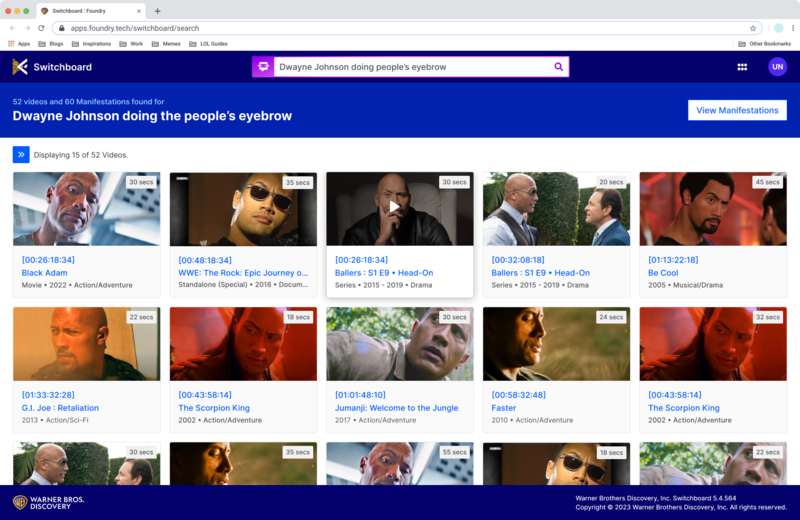The height and width of the screenshot is (520, 800).
Task: Open the apps grid menu icon
Action: coord(742,67)
